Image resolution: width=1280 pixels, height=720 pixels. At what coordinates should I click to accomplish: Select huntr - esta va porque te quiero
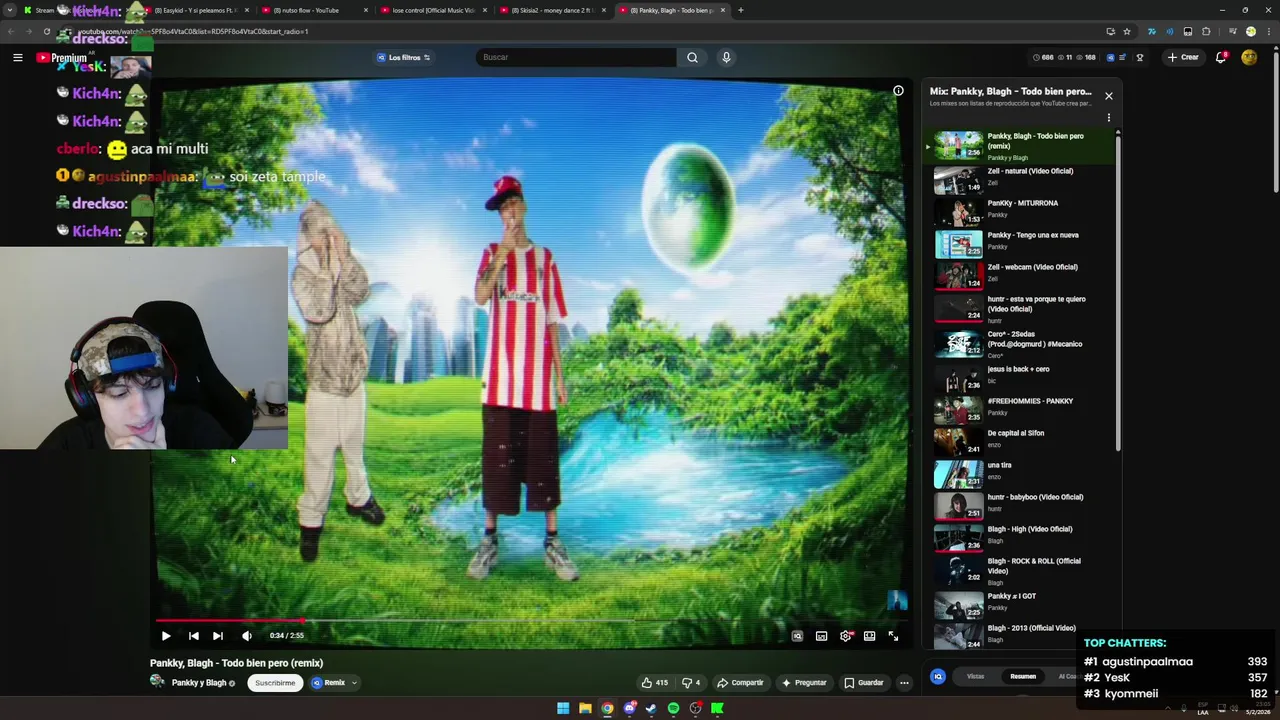[1022, 308]
